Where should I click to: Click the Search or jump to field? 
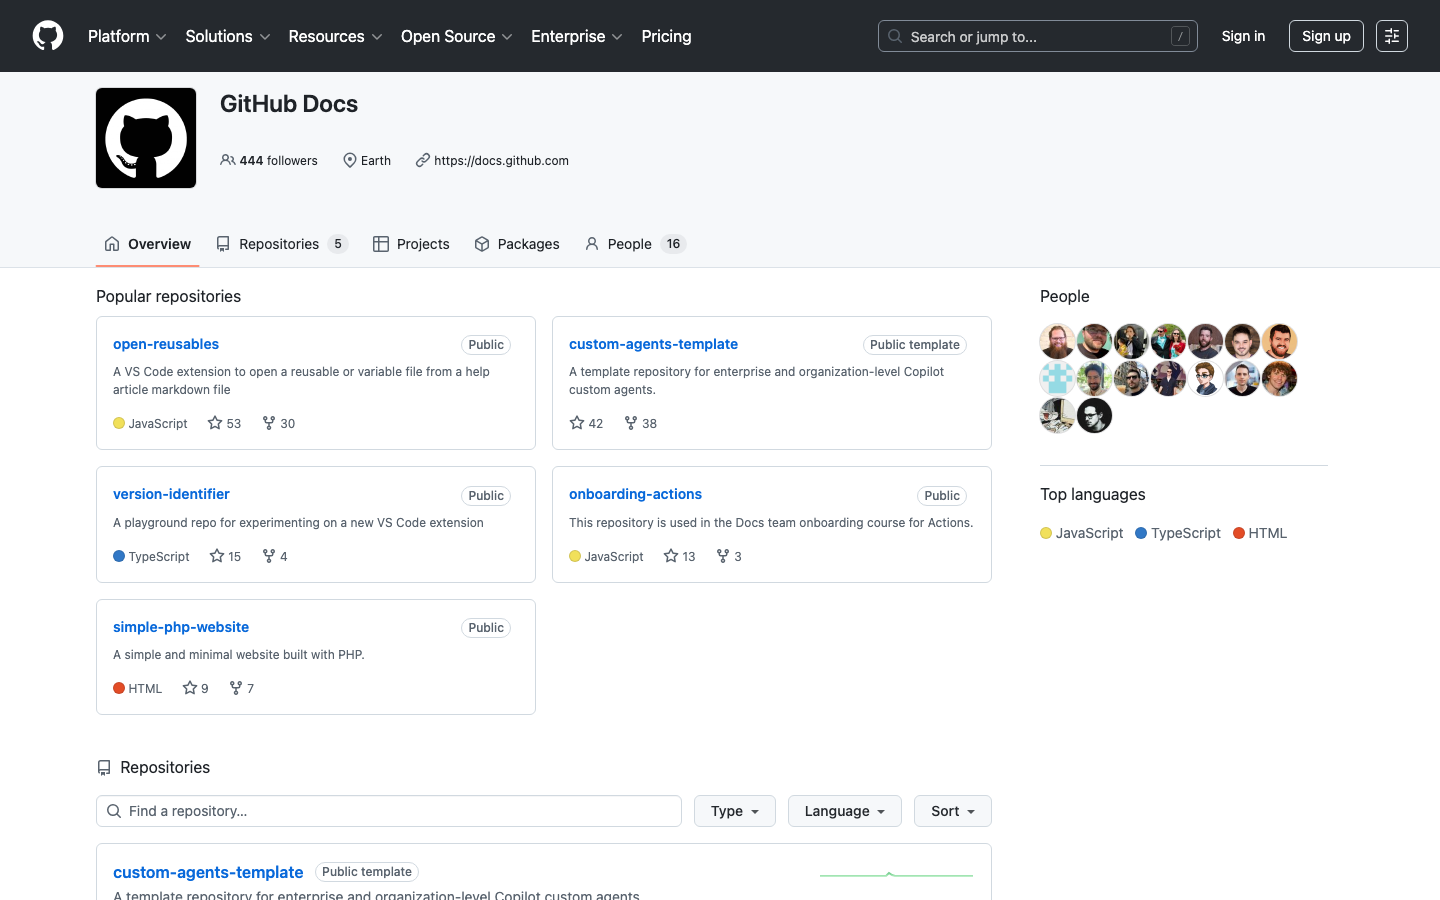[x=1038, y=36]
